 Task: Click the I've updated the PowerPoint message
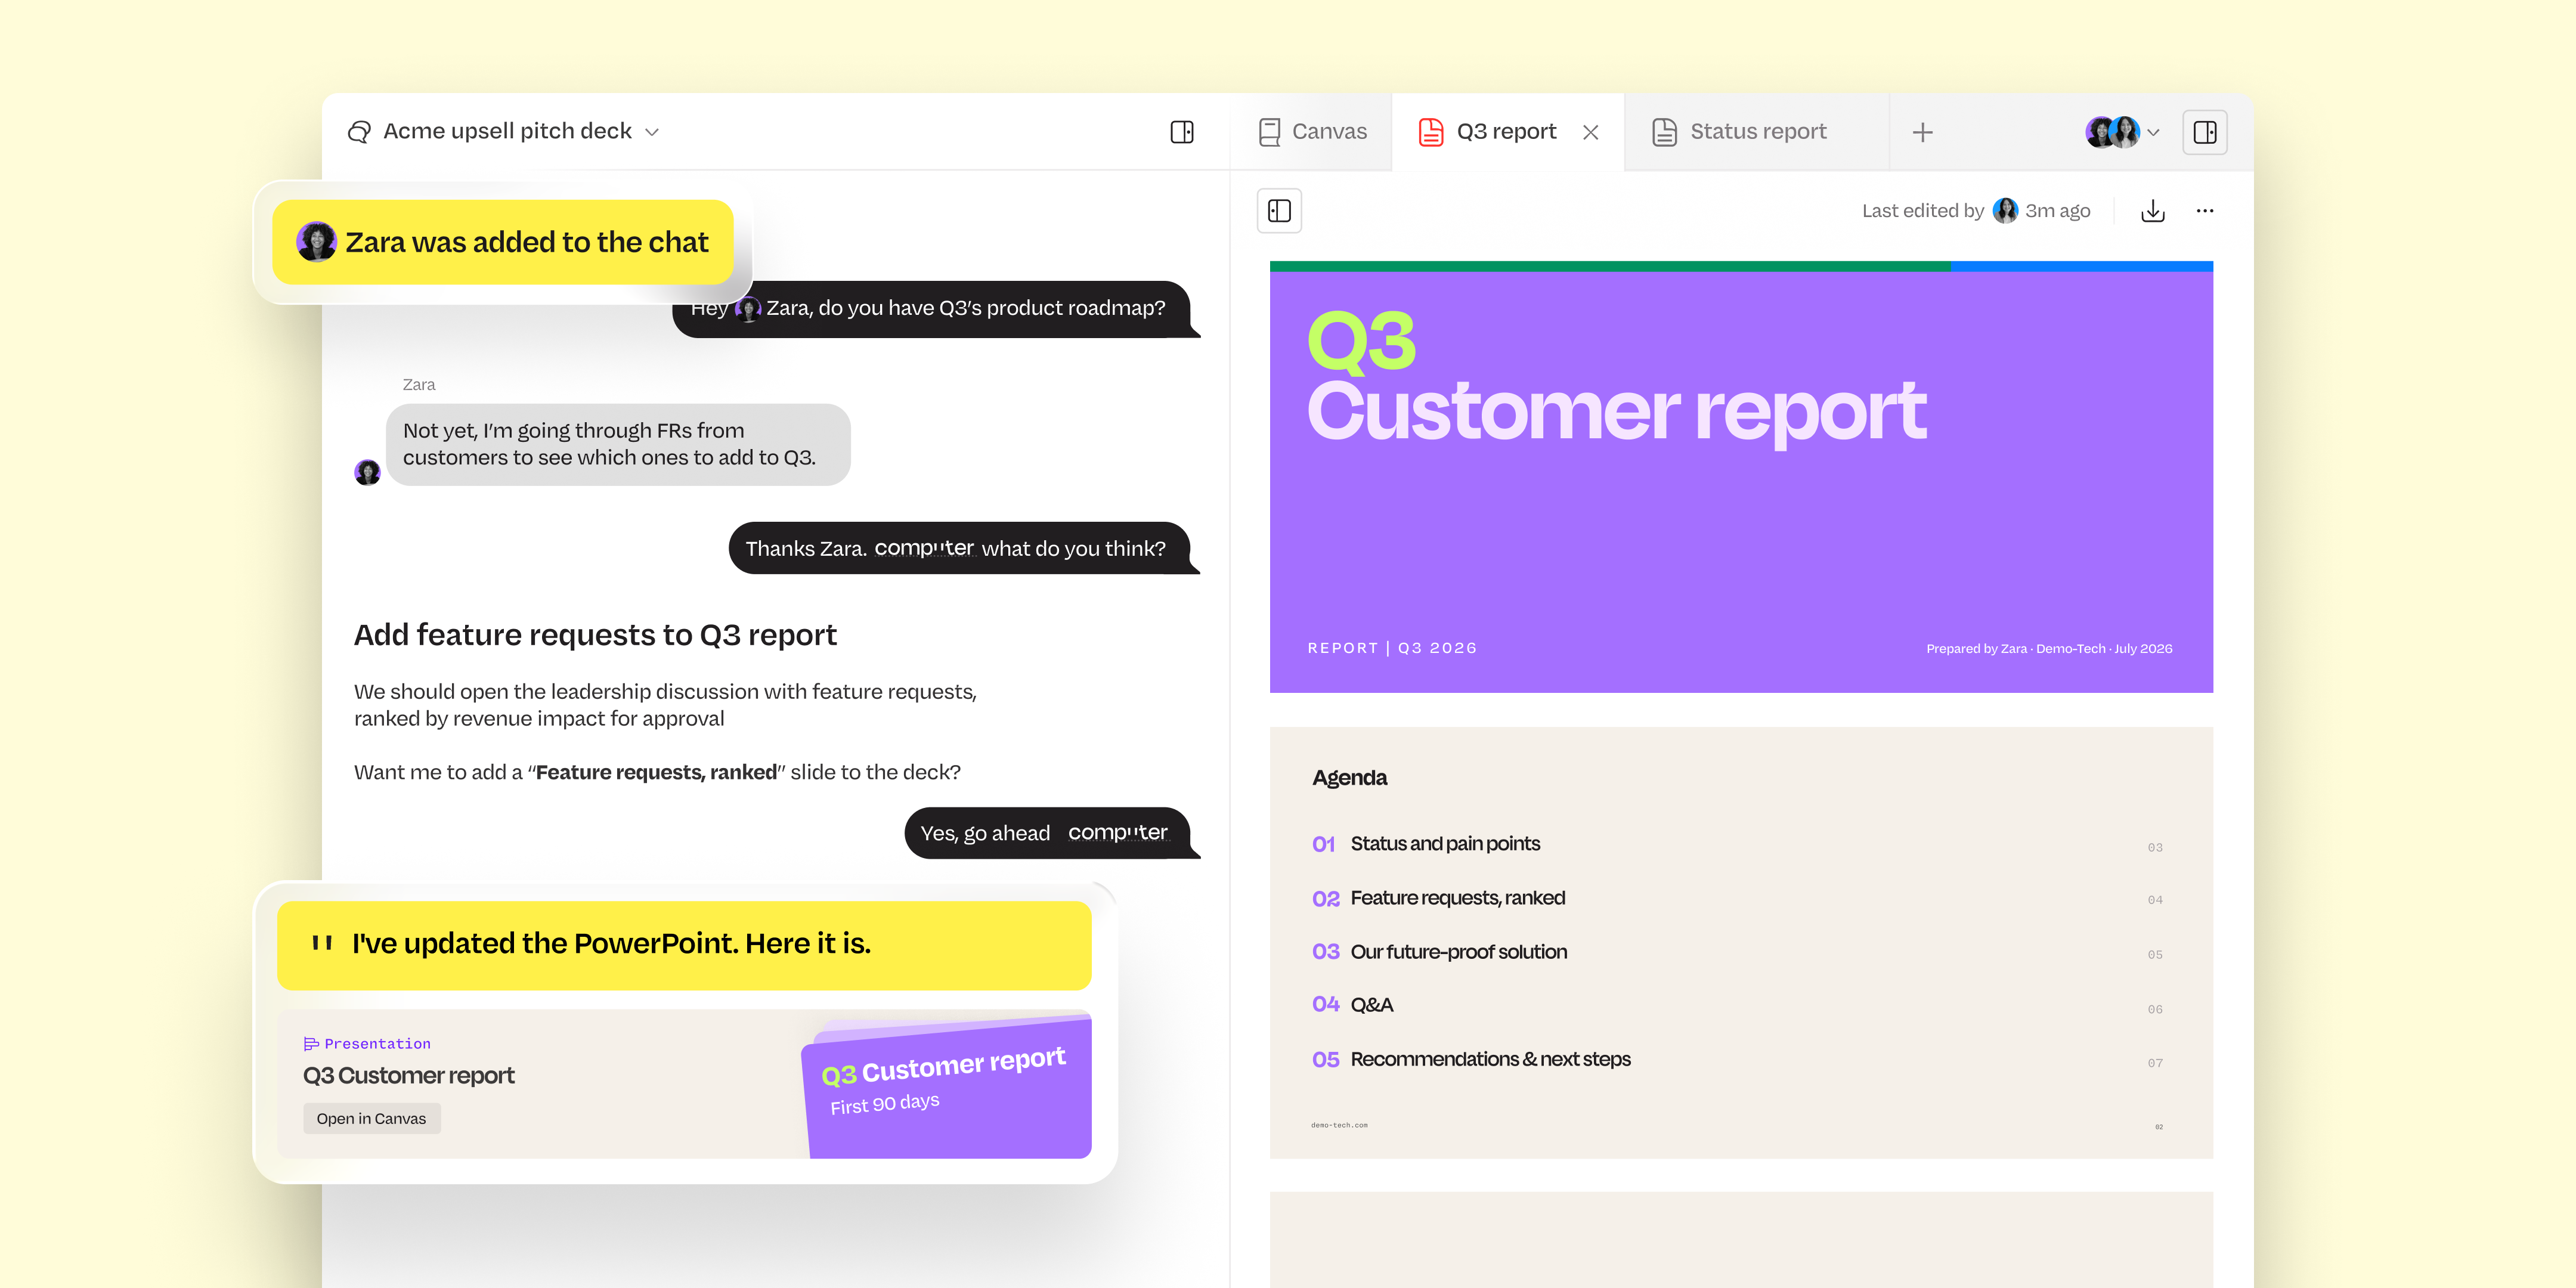684,945
